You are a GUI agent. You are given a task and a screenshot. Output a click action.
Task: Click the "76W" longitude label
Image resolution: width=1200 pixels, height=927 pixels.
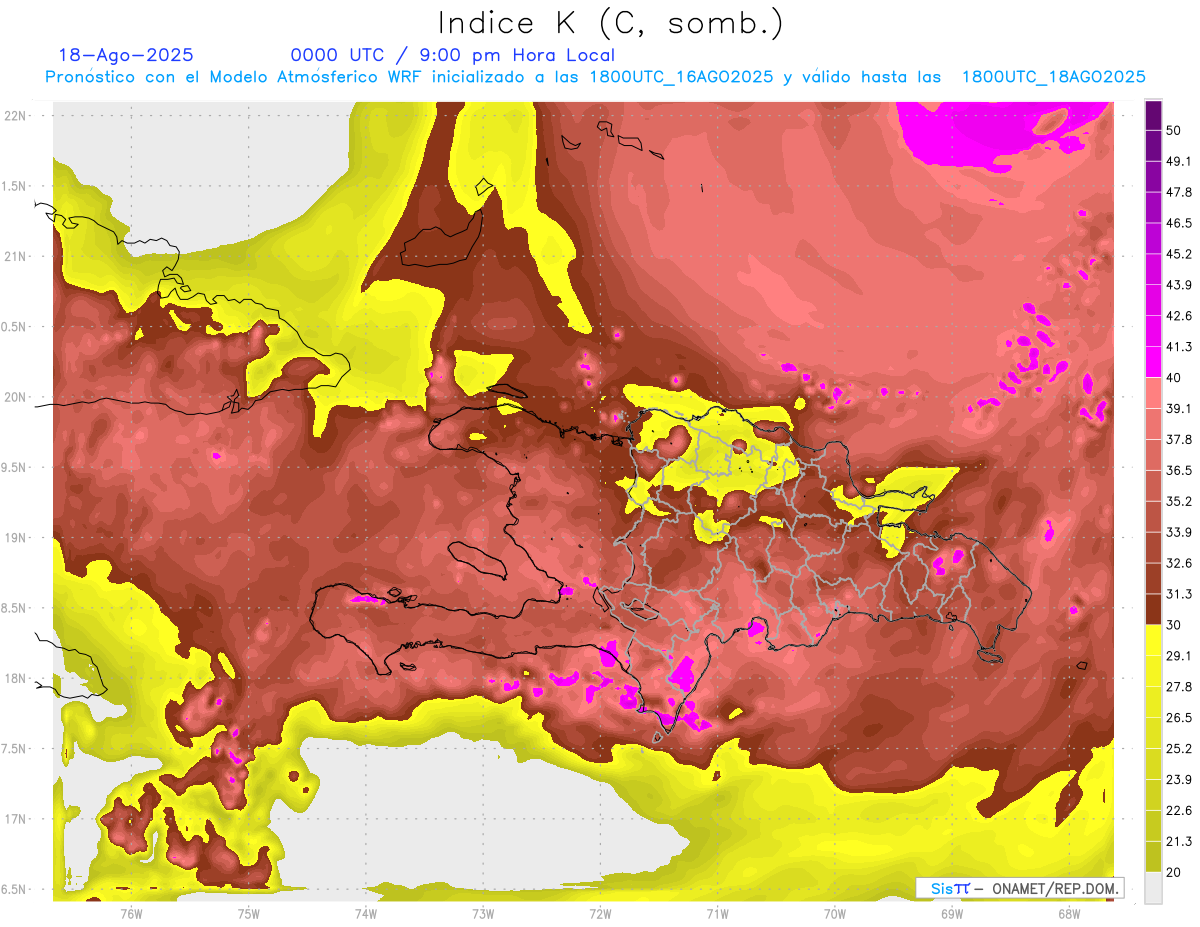pyautogui.click(x=131, y=914)
